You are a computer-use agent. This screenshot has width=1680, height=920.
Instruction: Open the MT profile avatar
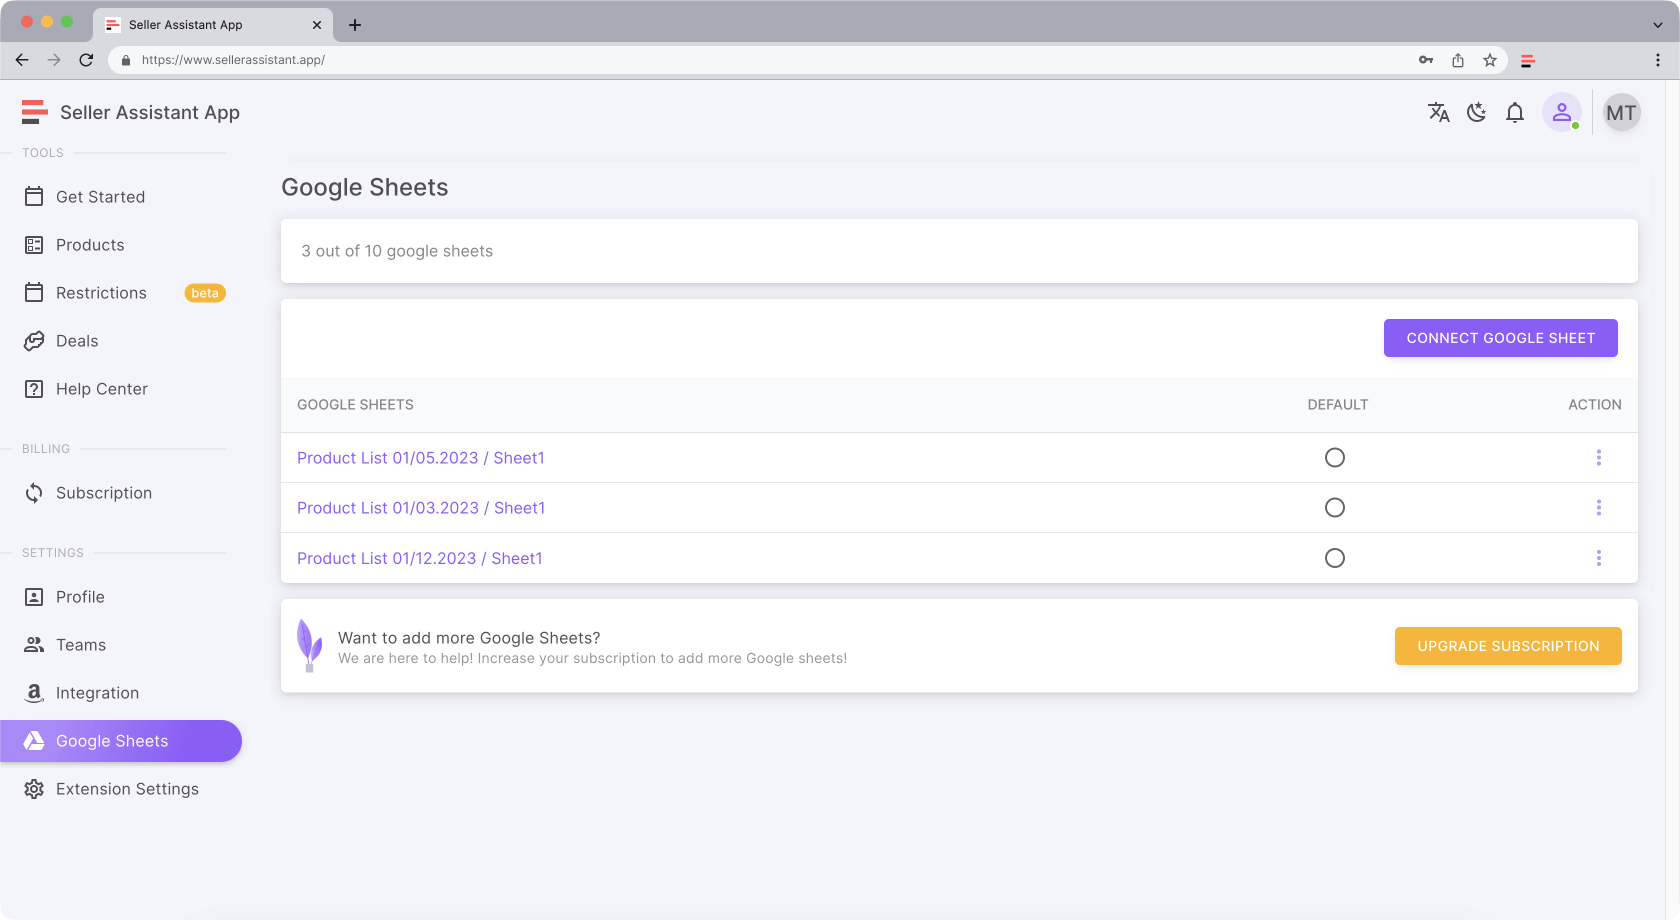tap(1620, 113)
